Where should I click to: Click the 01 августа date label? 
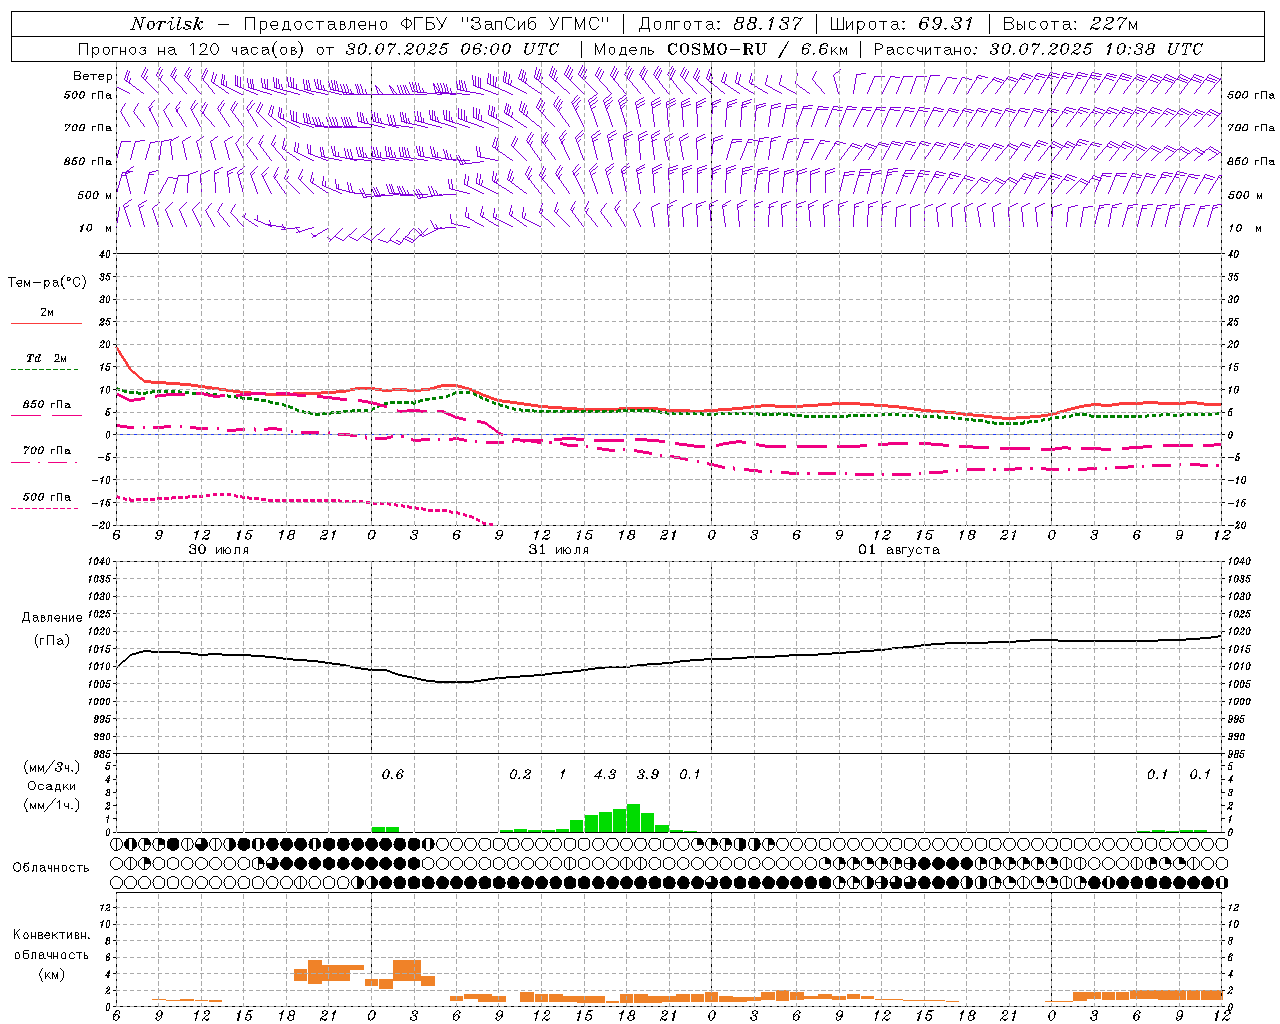pos(899,550)
